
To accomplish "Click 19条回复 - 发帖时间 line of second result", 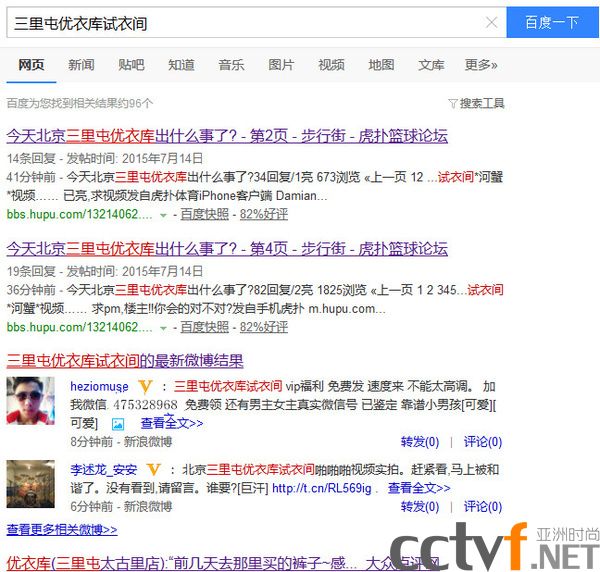I will (104, 271).
